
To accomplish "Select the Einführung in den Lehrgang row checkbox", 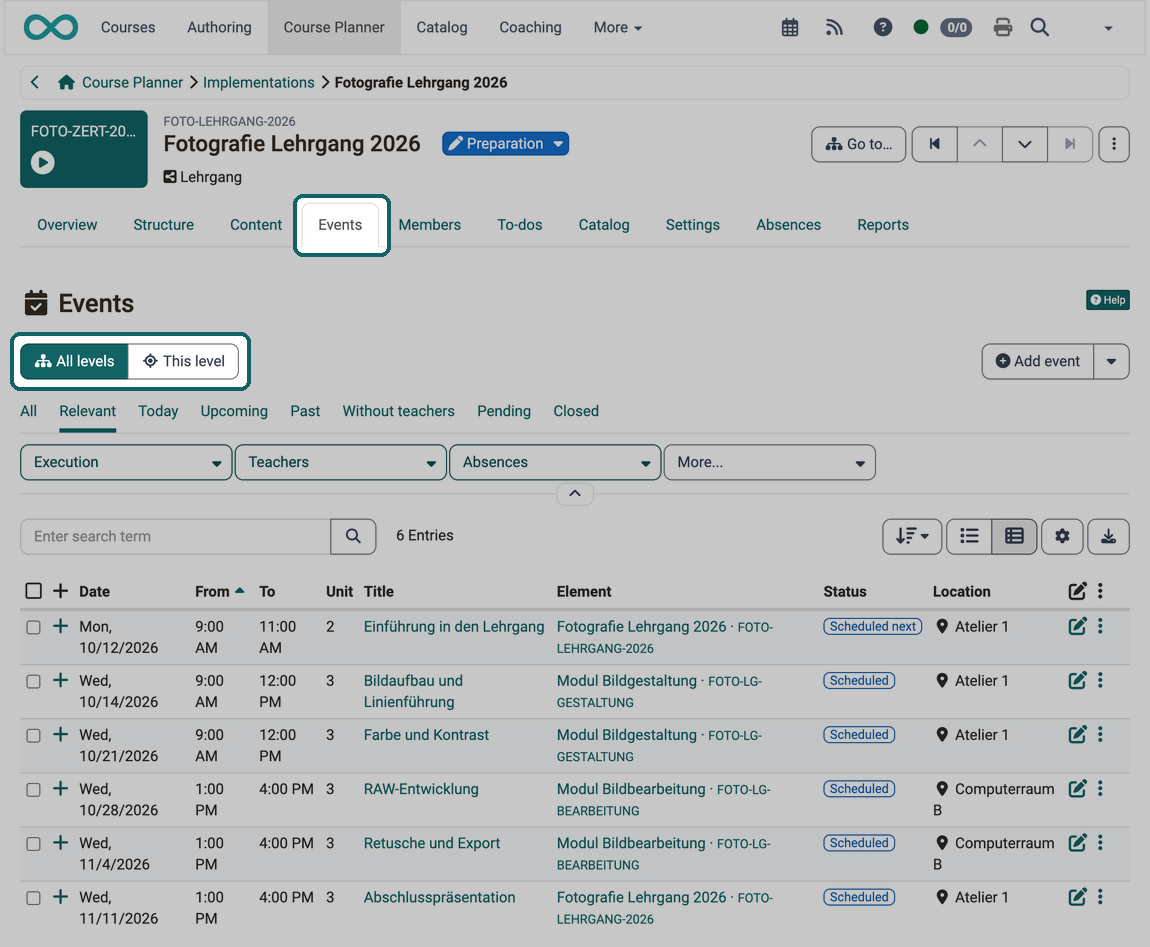I will pyautogui.click(x=34, y=627).
